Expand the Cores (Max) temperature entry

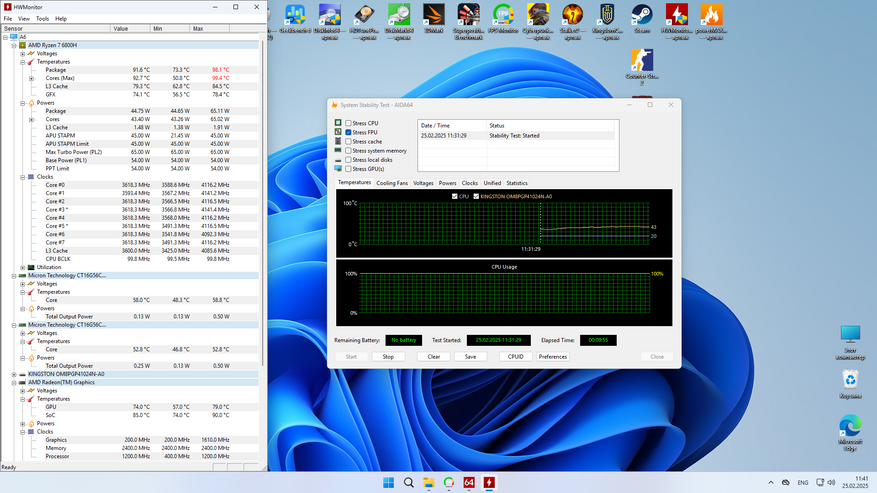coord(31,78)
